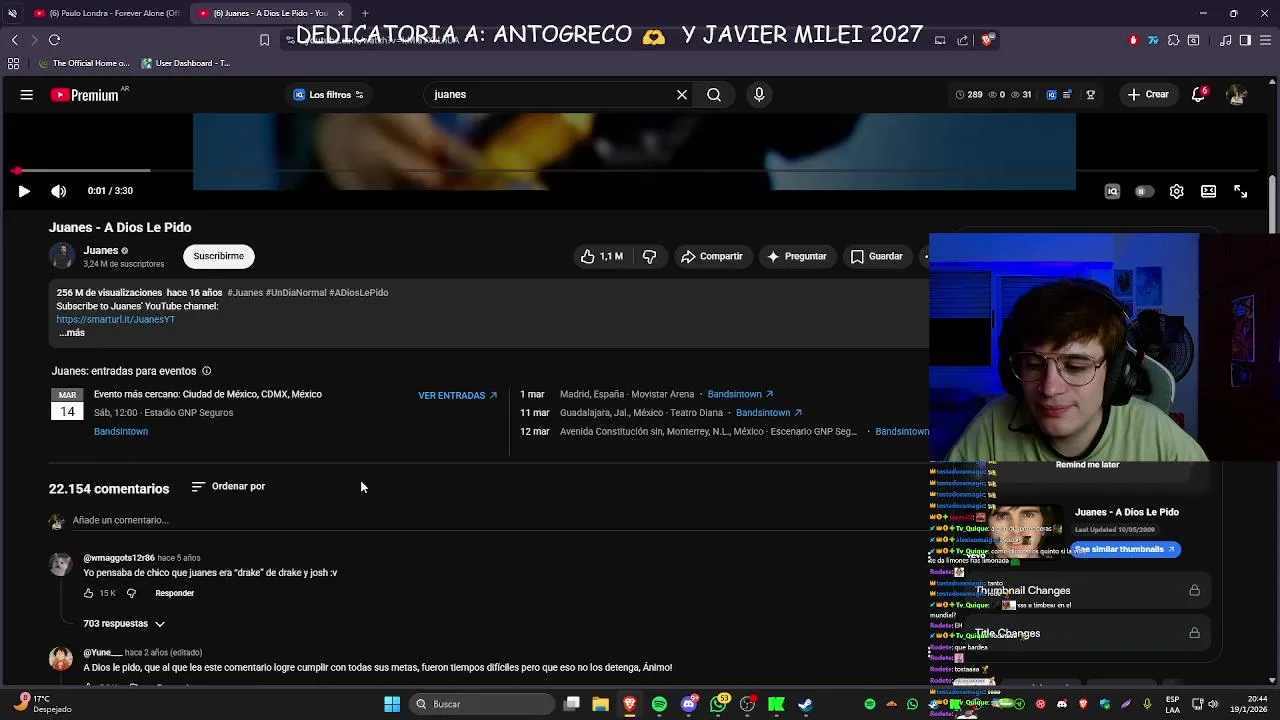Clear the search query text

[682, 94]
